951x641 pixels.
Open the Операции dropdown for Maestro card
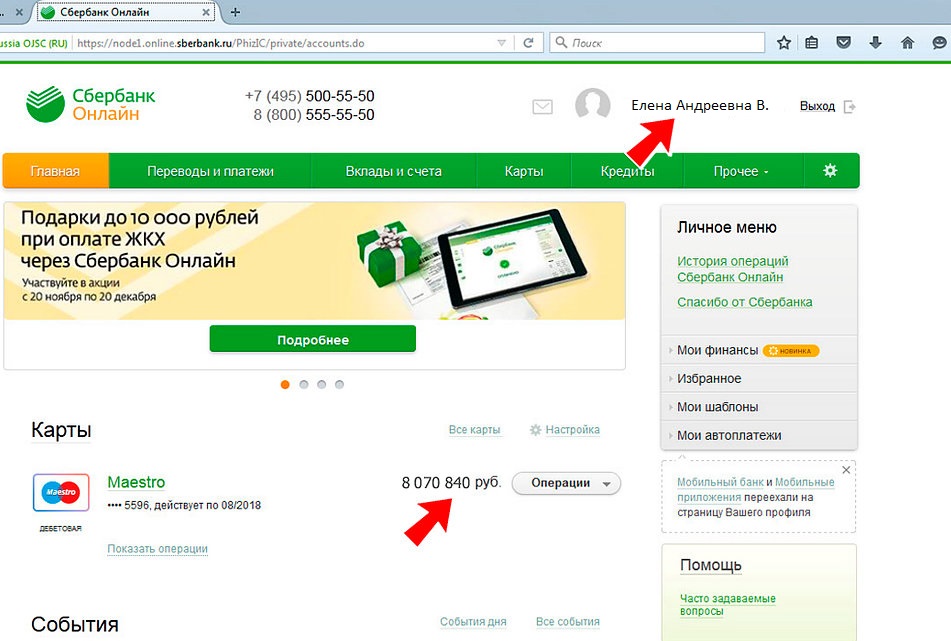pyautogui.click(x=566, y=483)
